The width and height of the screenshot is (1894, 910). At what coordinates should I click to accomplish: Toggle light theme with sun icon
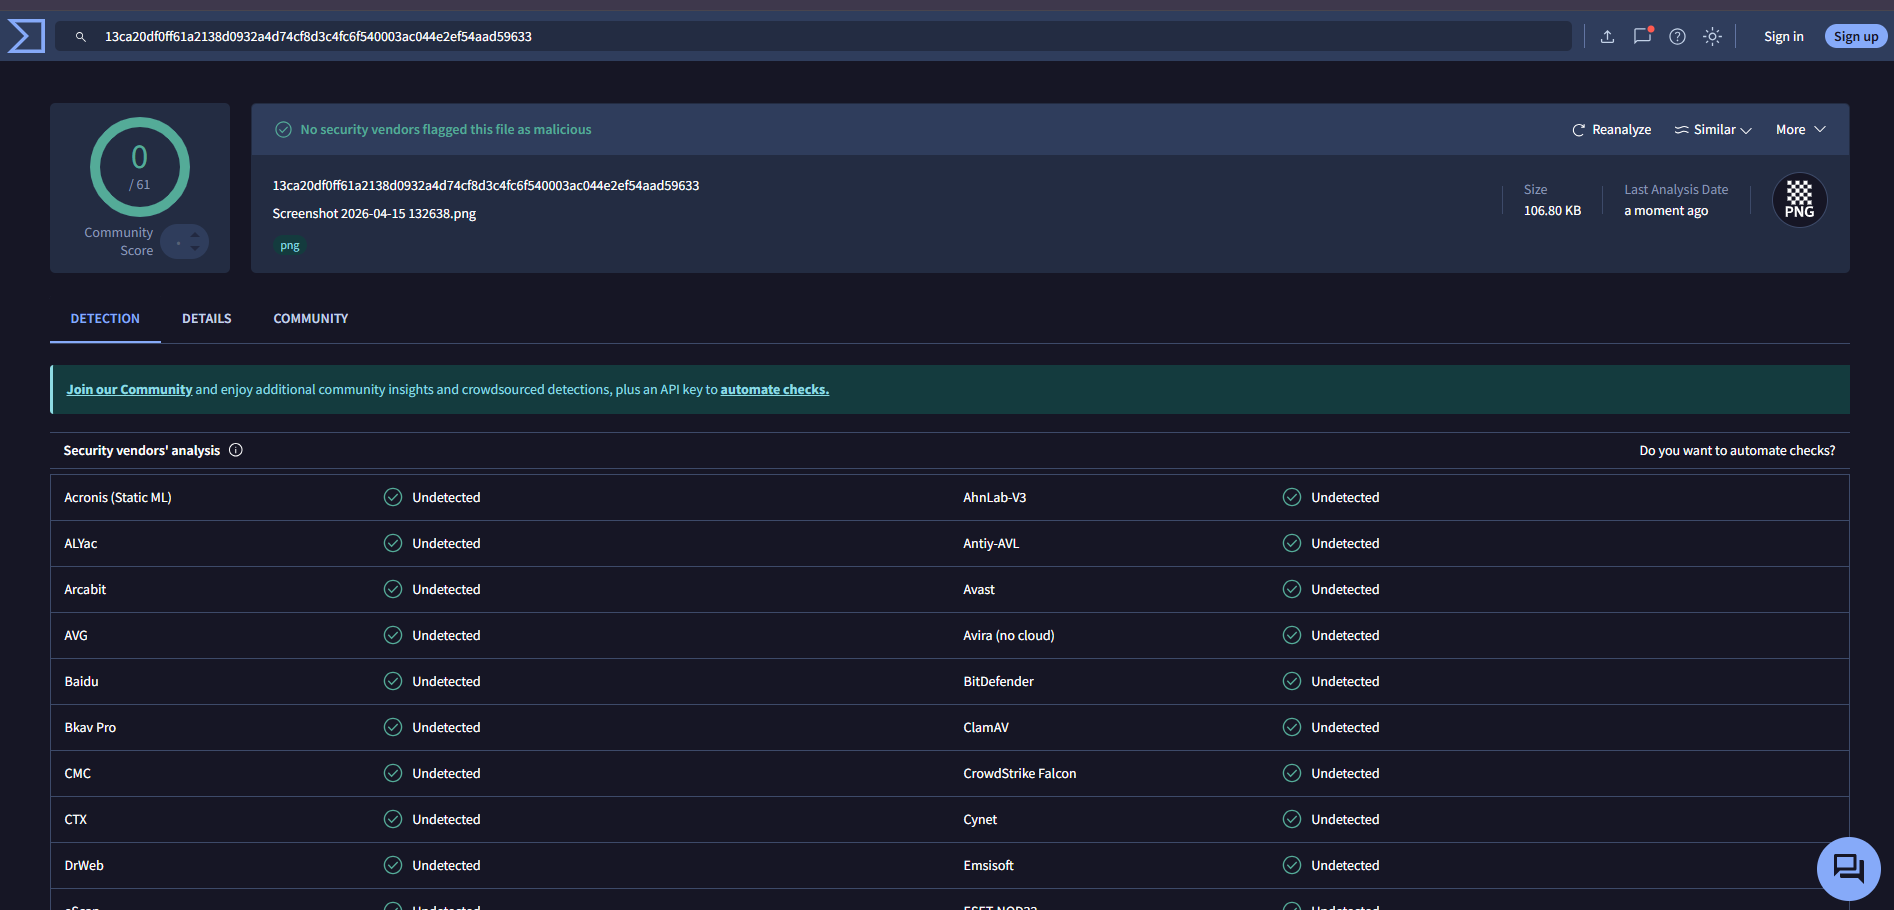pos(1712,36)
